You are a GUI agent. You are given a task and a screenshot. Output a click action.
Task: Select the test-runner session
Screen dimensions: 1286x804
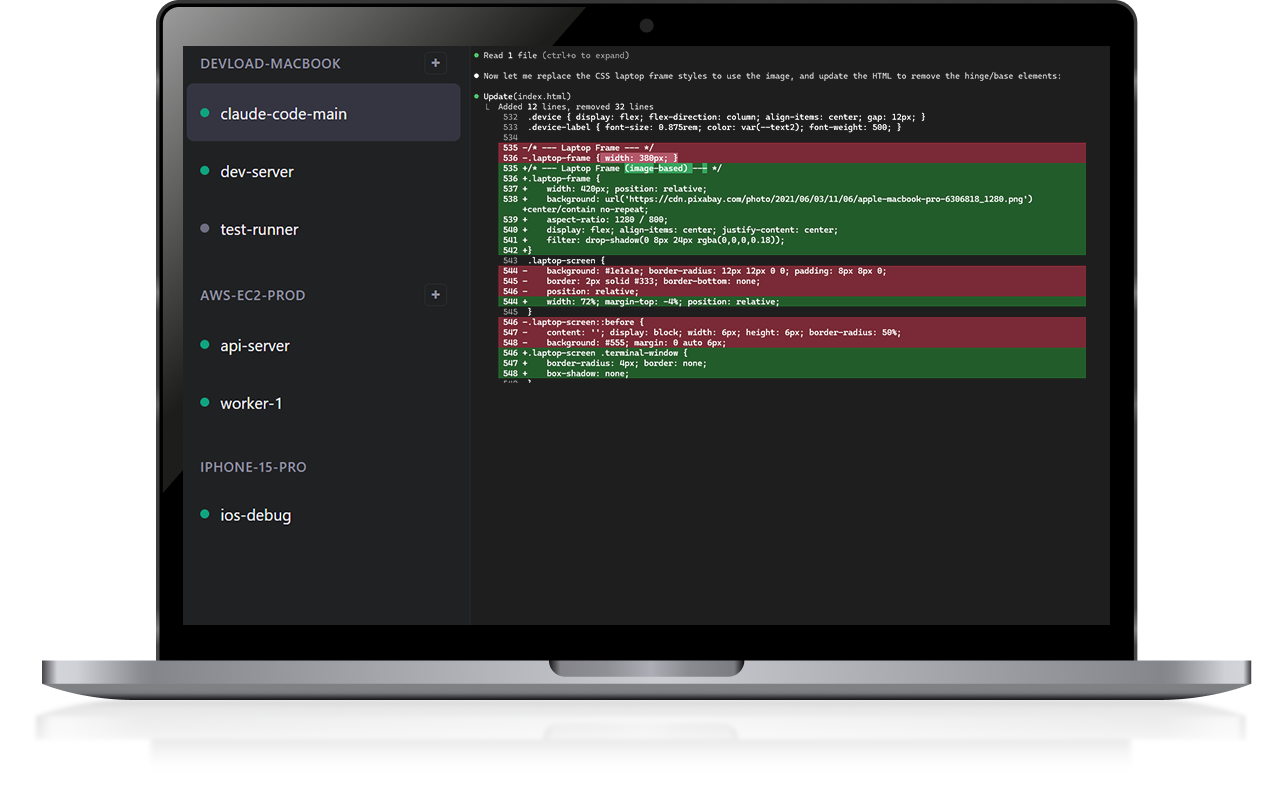259,229
